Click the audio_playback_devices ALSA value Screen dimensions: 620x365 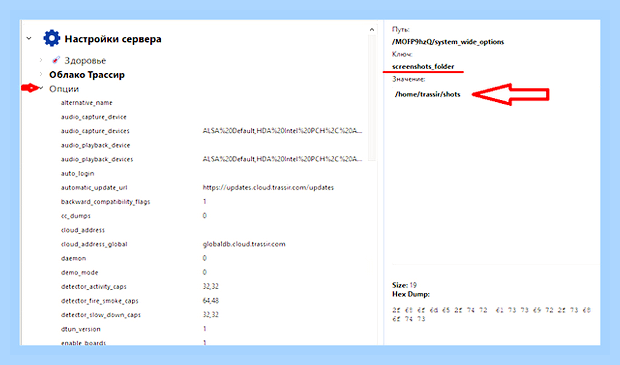click(282, 159)
